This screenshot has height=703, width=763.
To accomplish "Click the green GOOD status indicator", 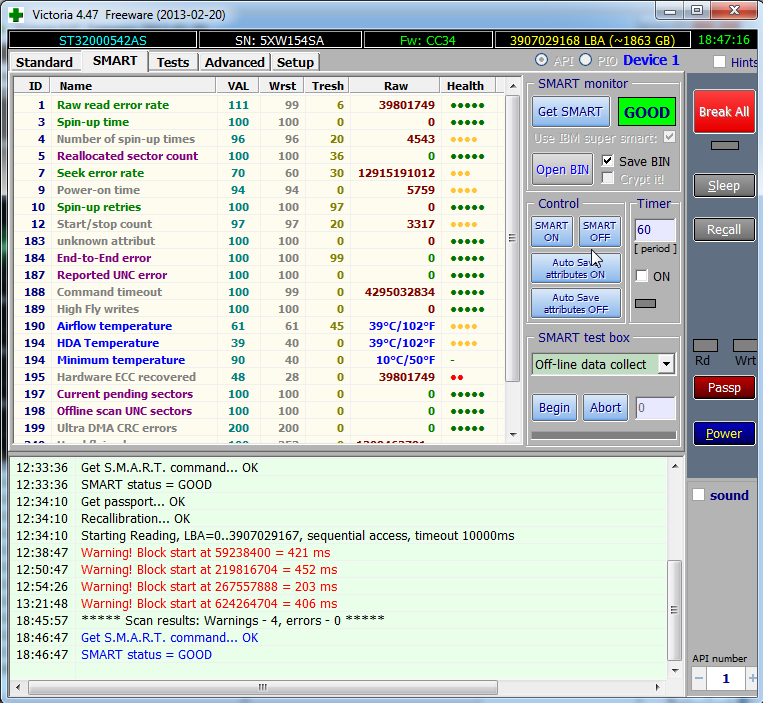I will coord(647,112).
